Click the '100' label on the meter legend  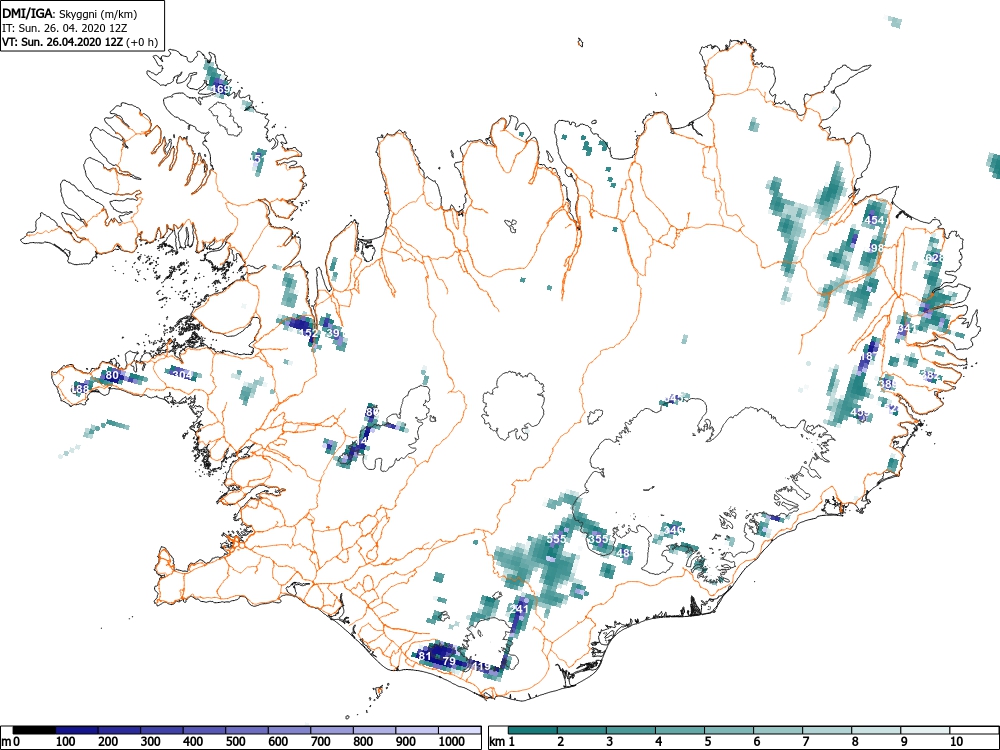(x=66, y=742)
